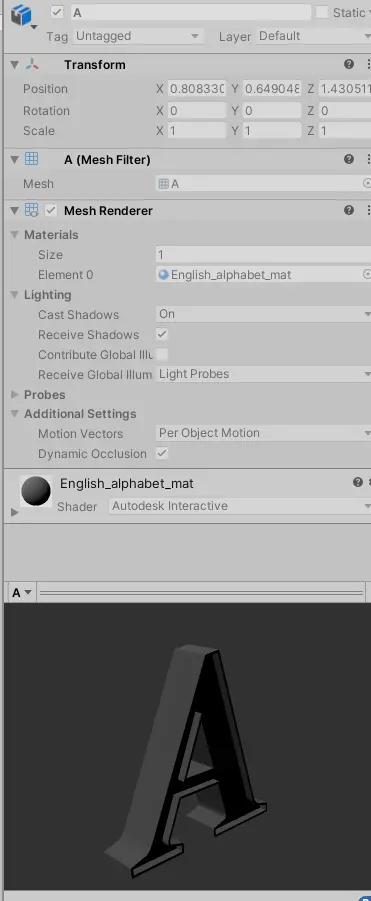Open Mesh Filter help icon
The height and width of the screenshot is (901, 371).
coord(349,159)
